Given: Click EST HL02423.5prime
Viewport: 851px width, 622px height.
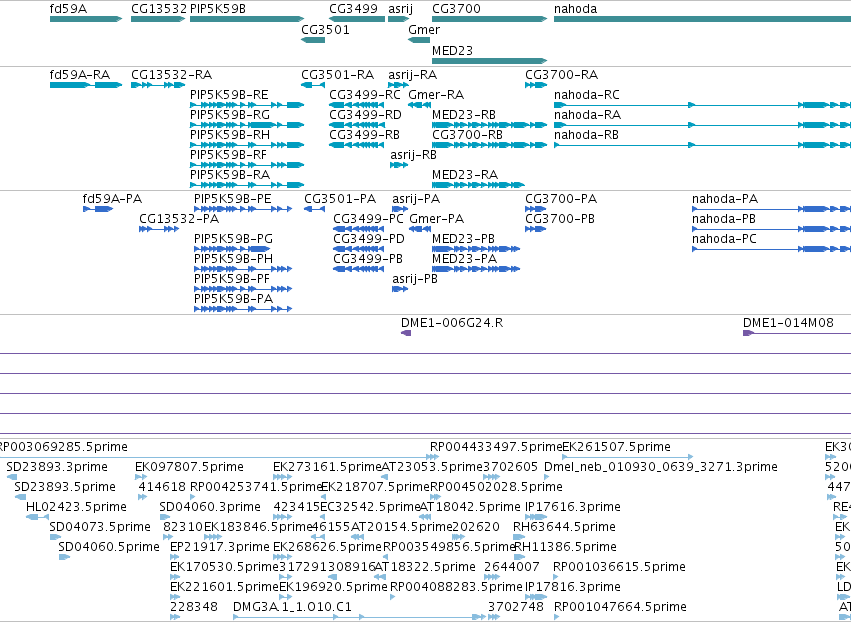Looking at the screenshot, I should [37, 517].
